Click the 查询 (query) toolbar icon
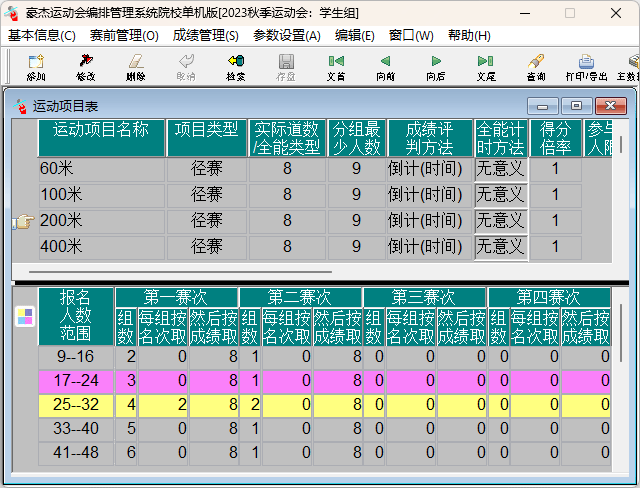 click(x=536, y=67)
